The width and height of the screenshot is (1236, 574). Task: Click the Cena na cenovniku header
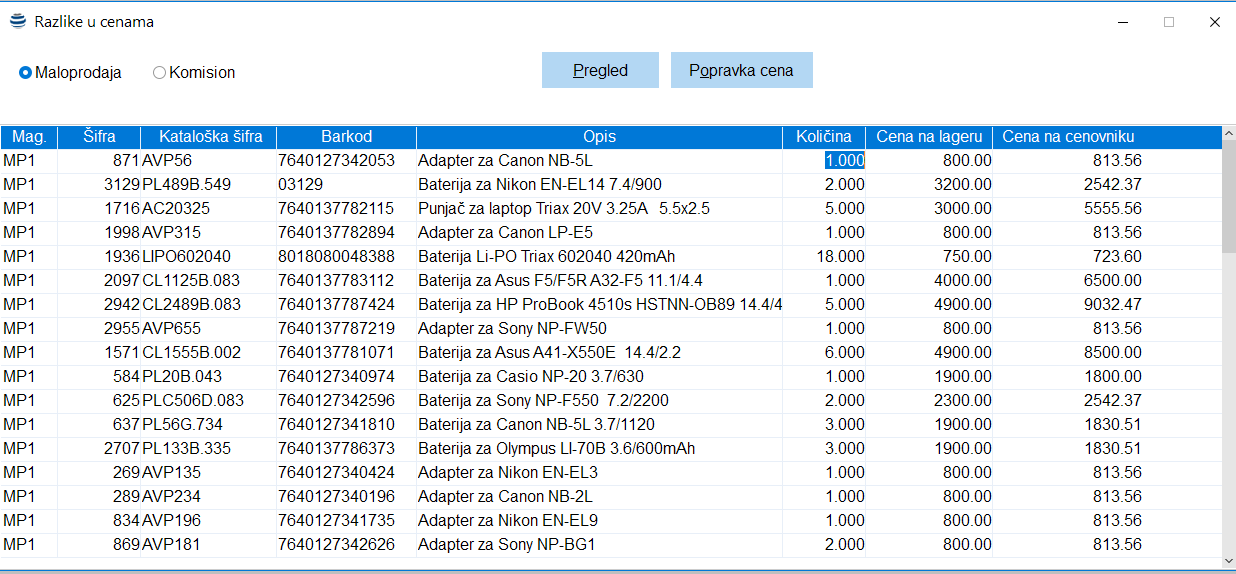tap(1068, 137)
